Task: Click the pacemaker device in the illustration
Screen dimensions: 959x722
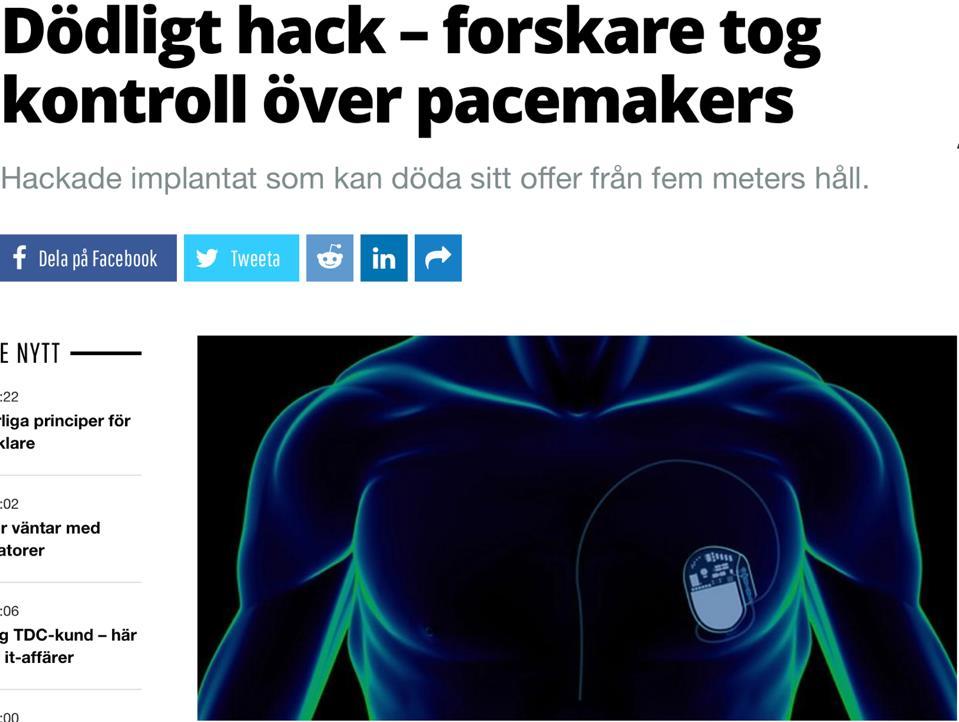Action: pos(719,589)
